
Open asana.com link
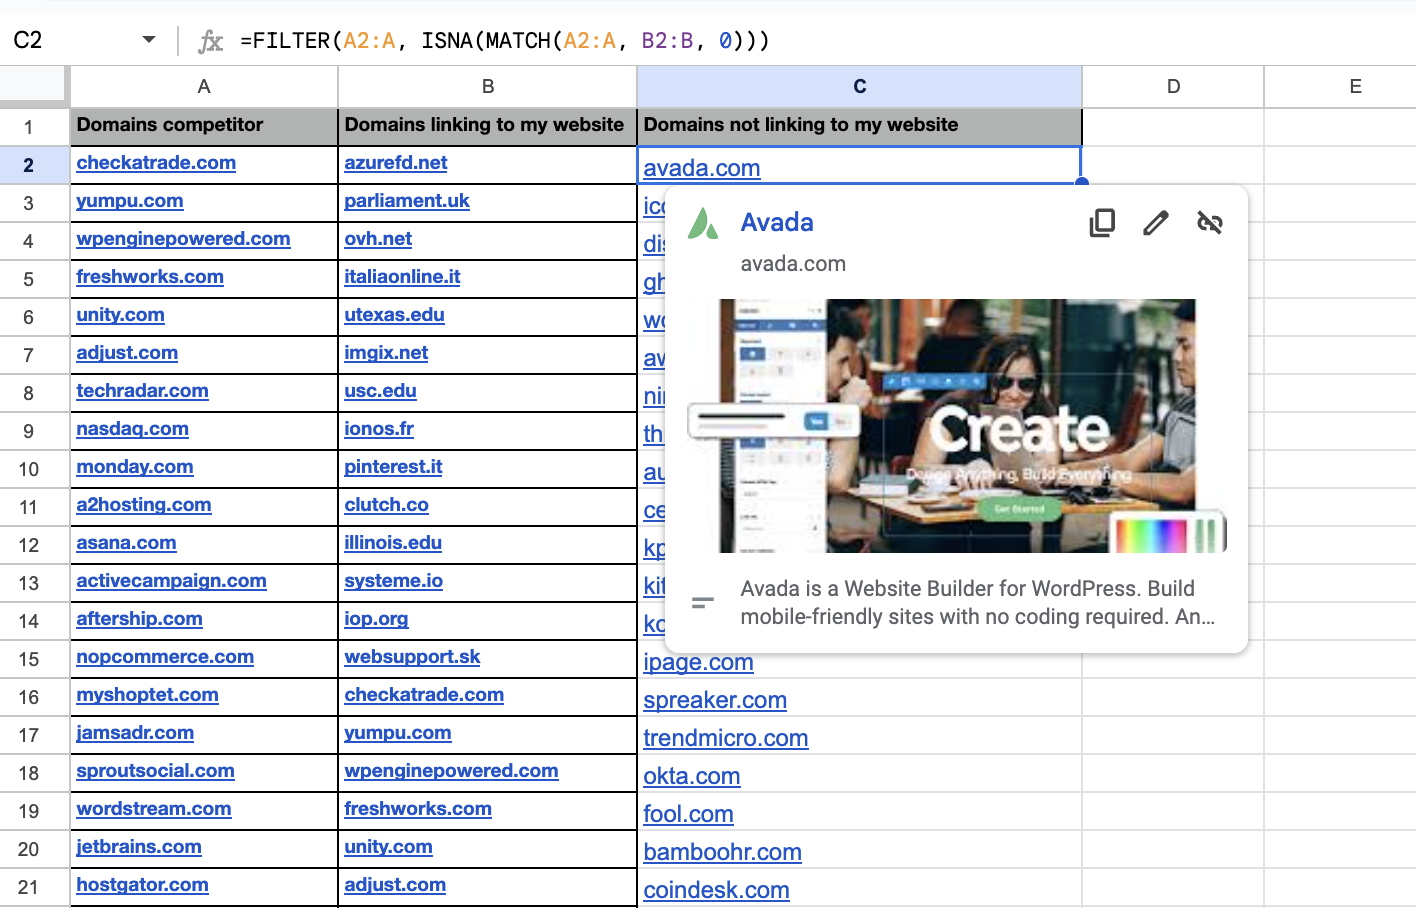(126, 543)
